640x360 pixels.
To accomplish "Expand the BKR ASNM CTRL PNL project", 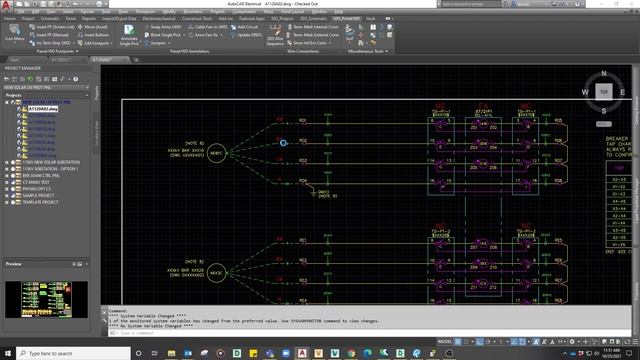I will [7, 176].
